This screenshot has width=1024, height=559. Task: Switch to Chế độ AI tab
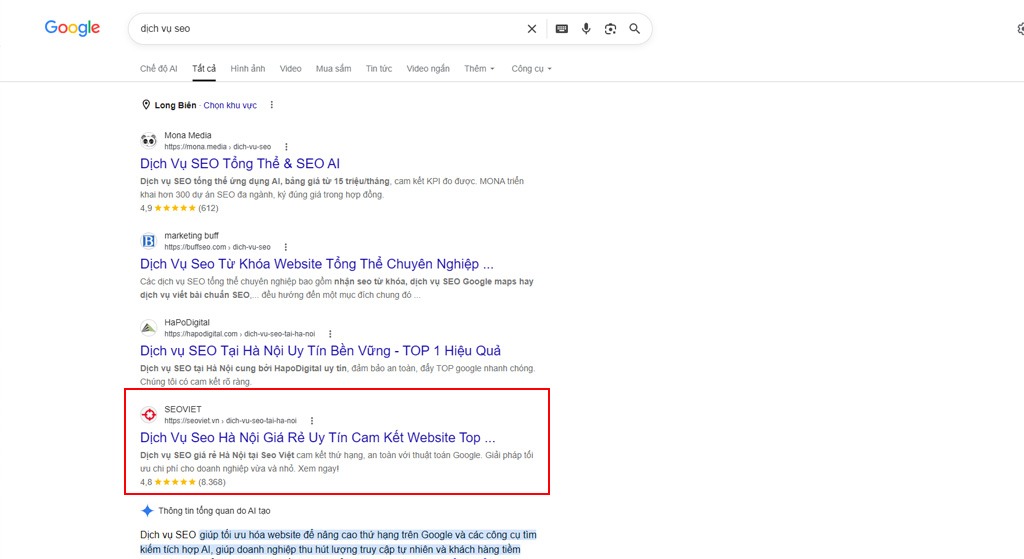pyautogui.click(x=159, y=69)
